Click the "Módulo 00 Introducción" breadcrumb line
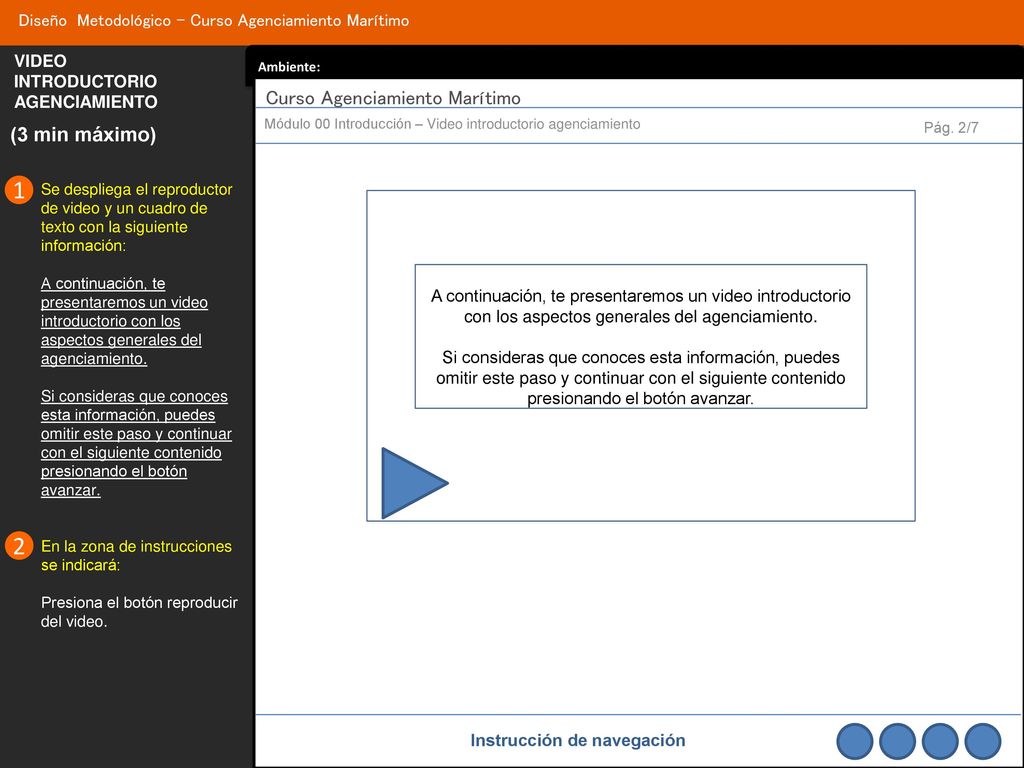 click(x=452, y=124)
